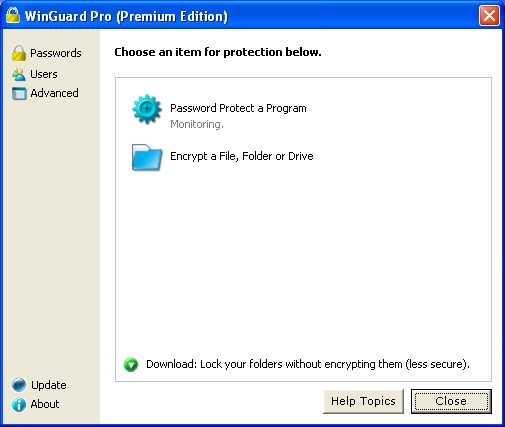
Task: Click the blue About info icon
Action: [19, 405]
